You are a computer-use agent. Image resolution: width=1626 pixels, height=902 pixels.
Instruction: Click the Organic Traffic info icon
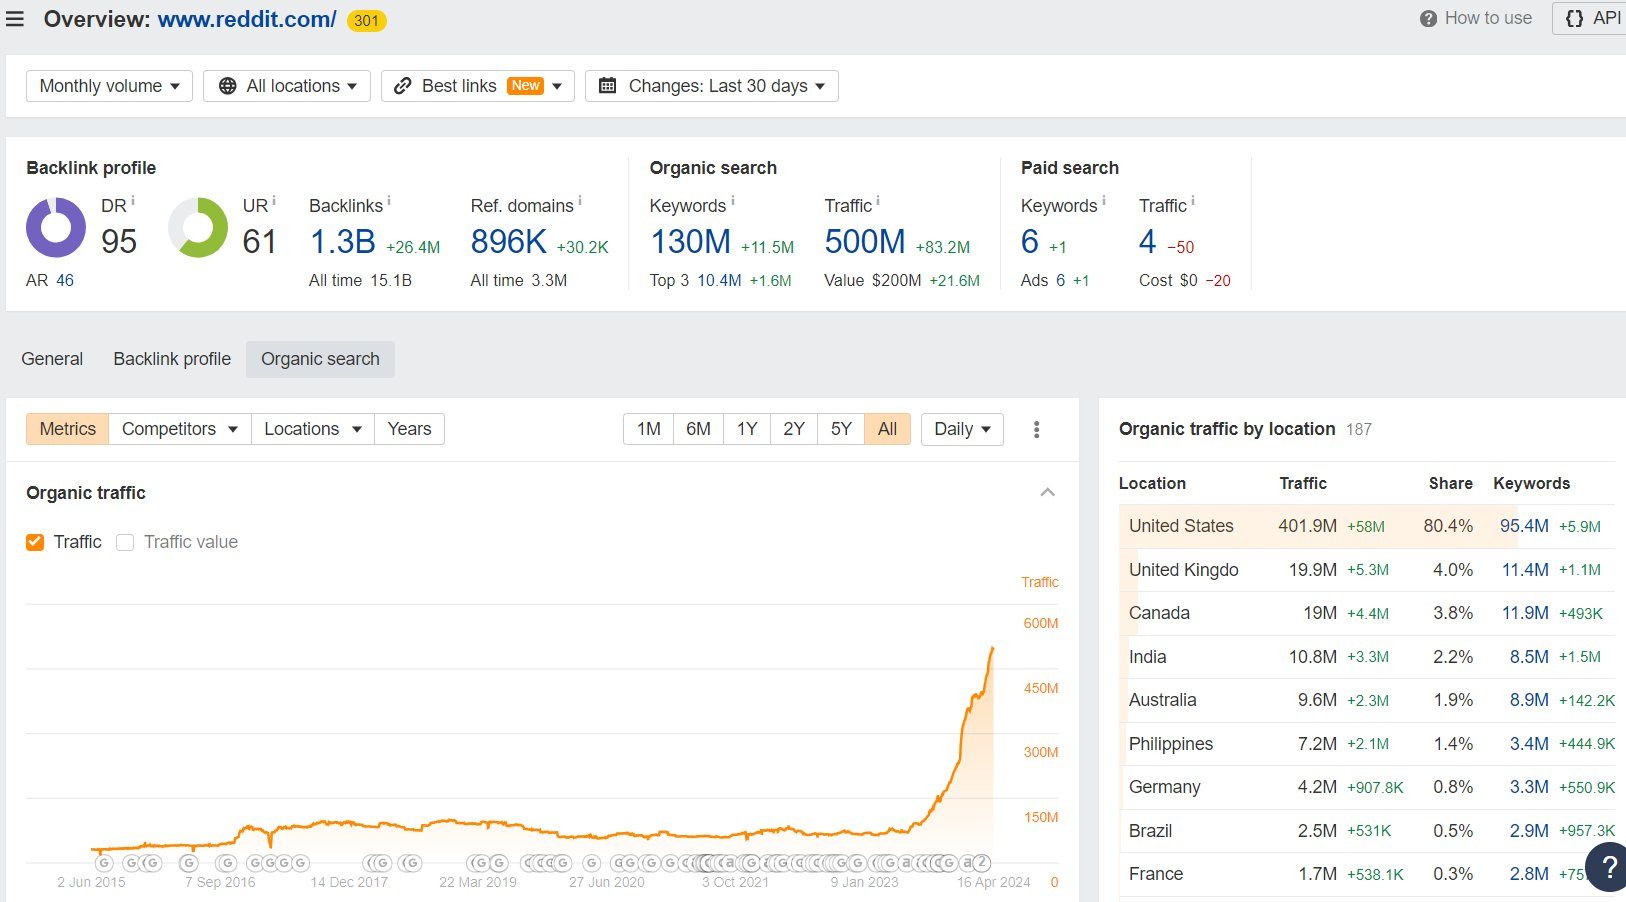(x=878, y=201)
